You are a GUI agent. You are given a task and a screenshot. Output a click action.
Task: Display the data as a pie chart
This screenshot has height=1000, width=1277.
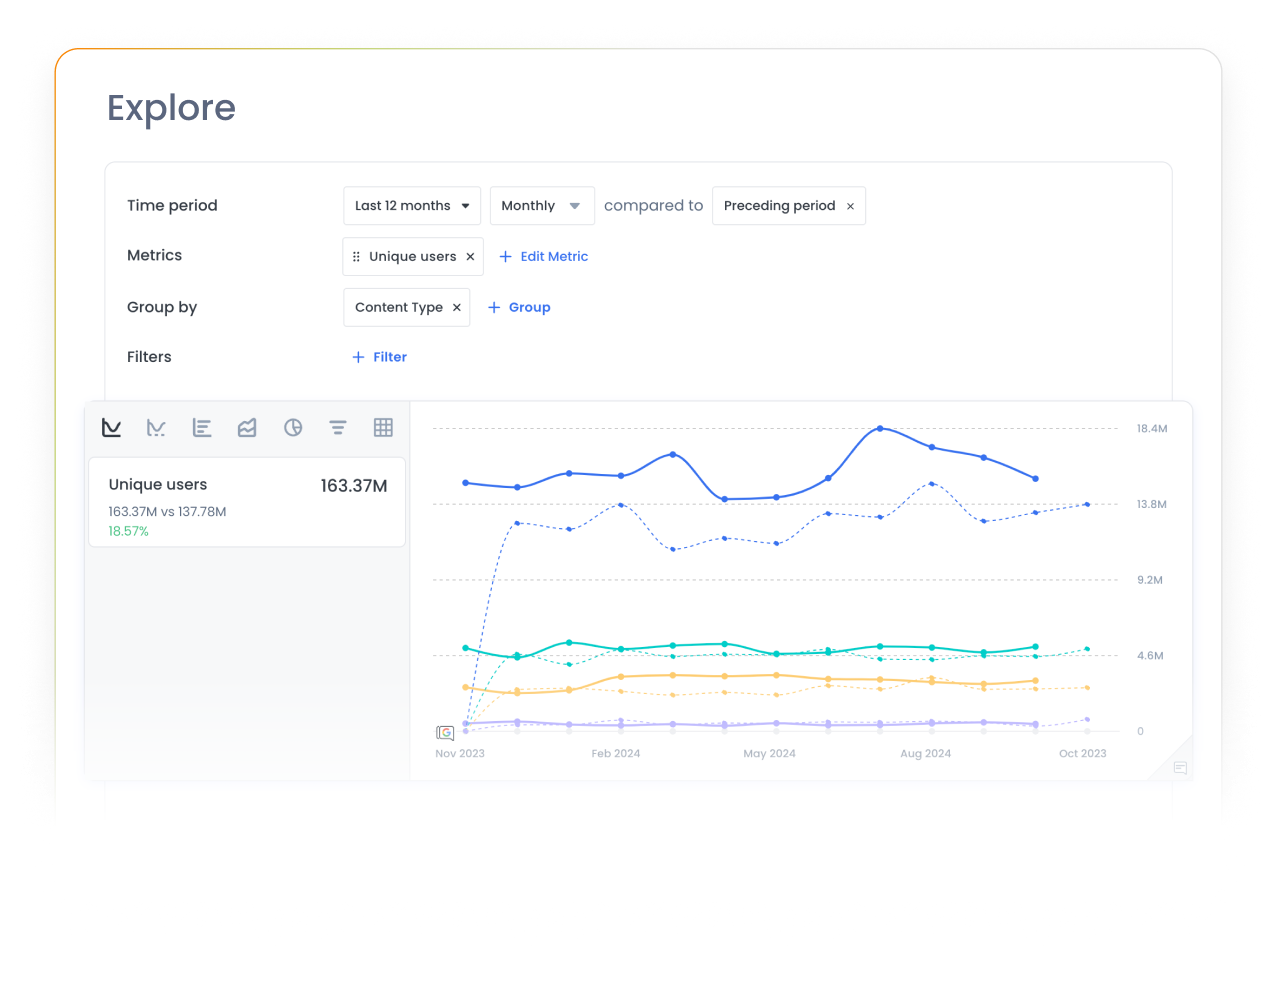(292, 427)
